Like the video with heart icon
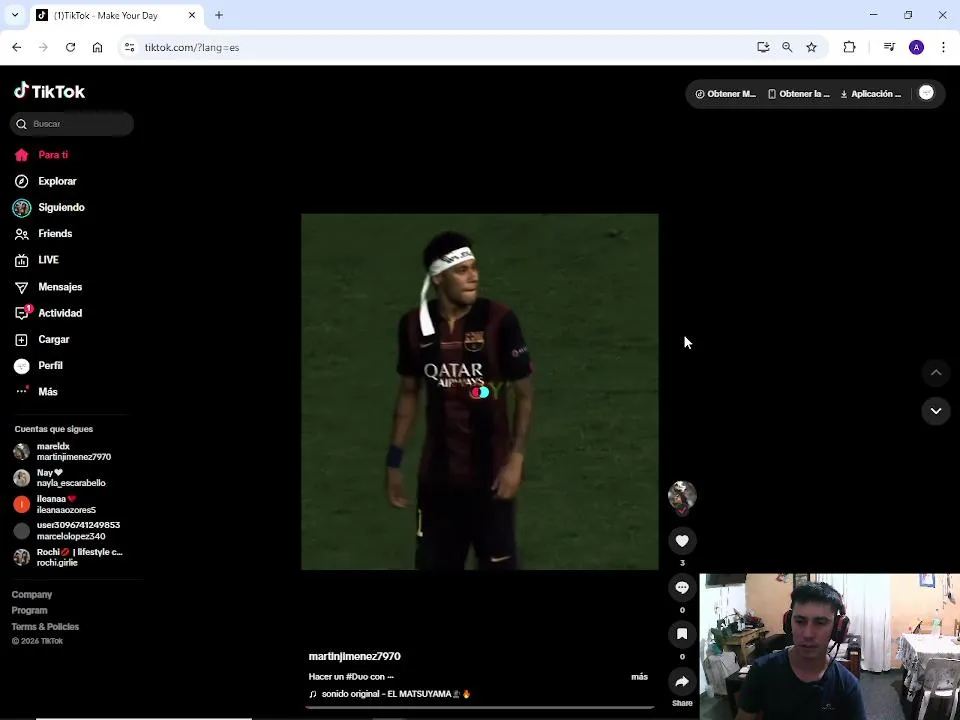Image resolution: width=960 pixels, height=720 pixels. tap(682, 541)
